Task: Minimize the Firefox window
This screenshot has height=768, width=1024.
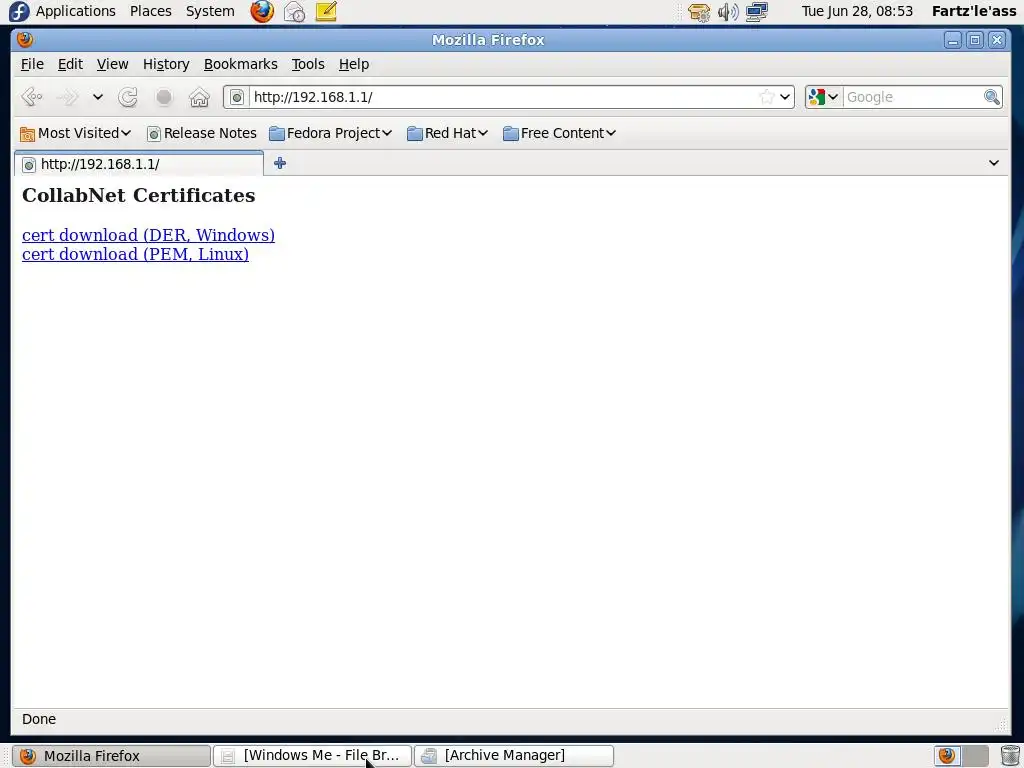Action: click(x=953, y=40)
